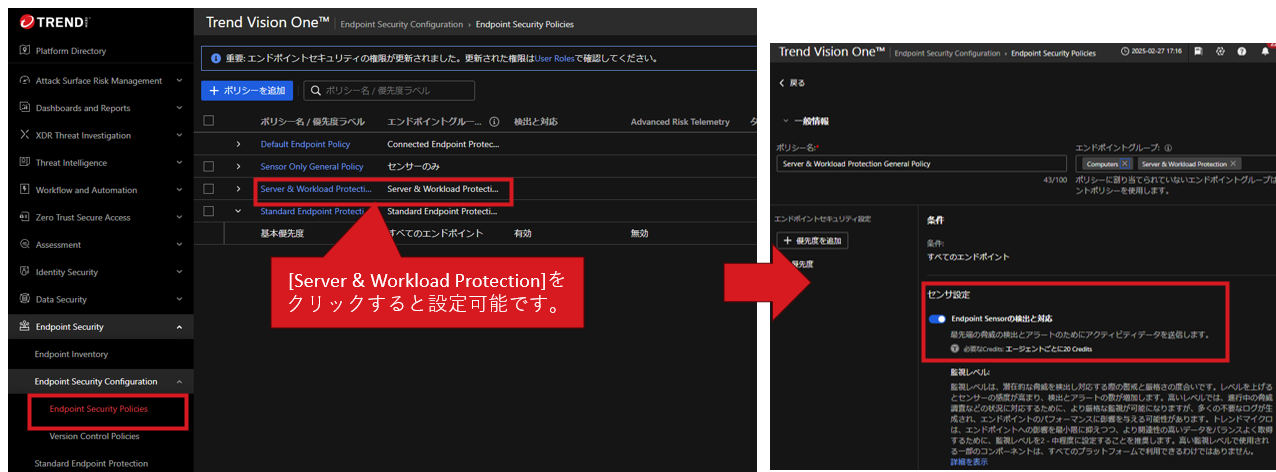Click the XDR Threat Investigation icon
Image resolution: width=1276 pixels, height=472 pixels.
pos(25,135)
